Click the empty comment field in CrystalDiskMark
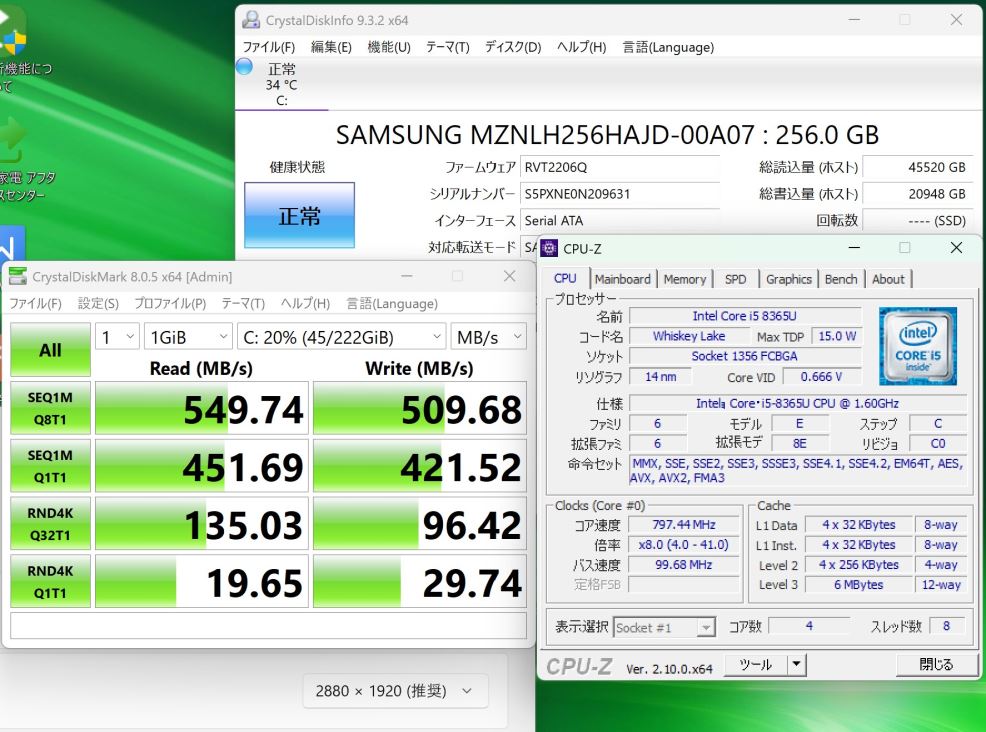Viewport: 986px width, 732px height. click(x=269, y=626)
